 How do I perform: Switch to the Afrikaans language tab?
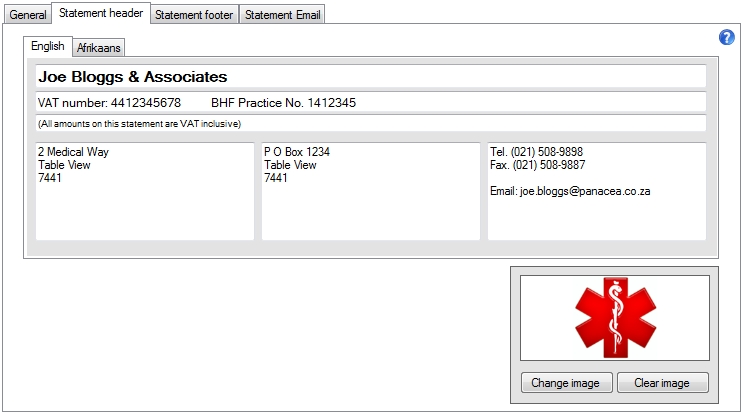99,48
